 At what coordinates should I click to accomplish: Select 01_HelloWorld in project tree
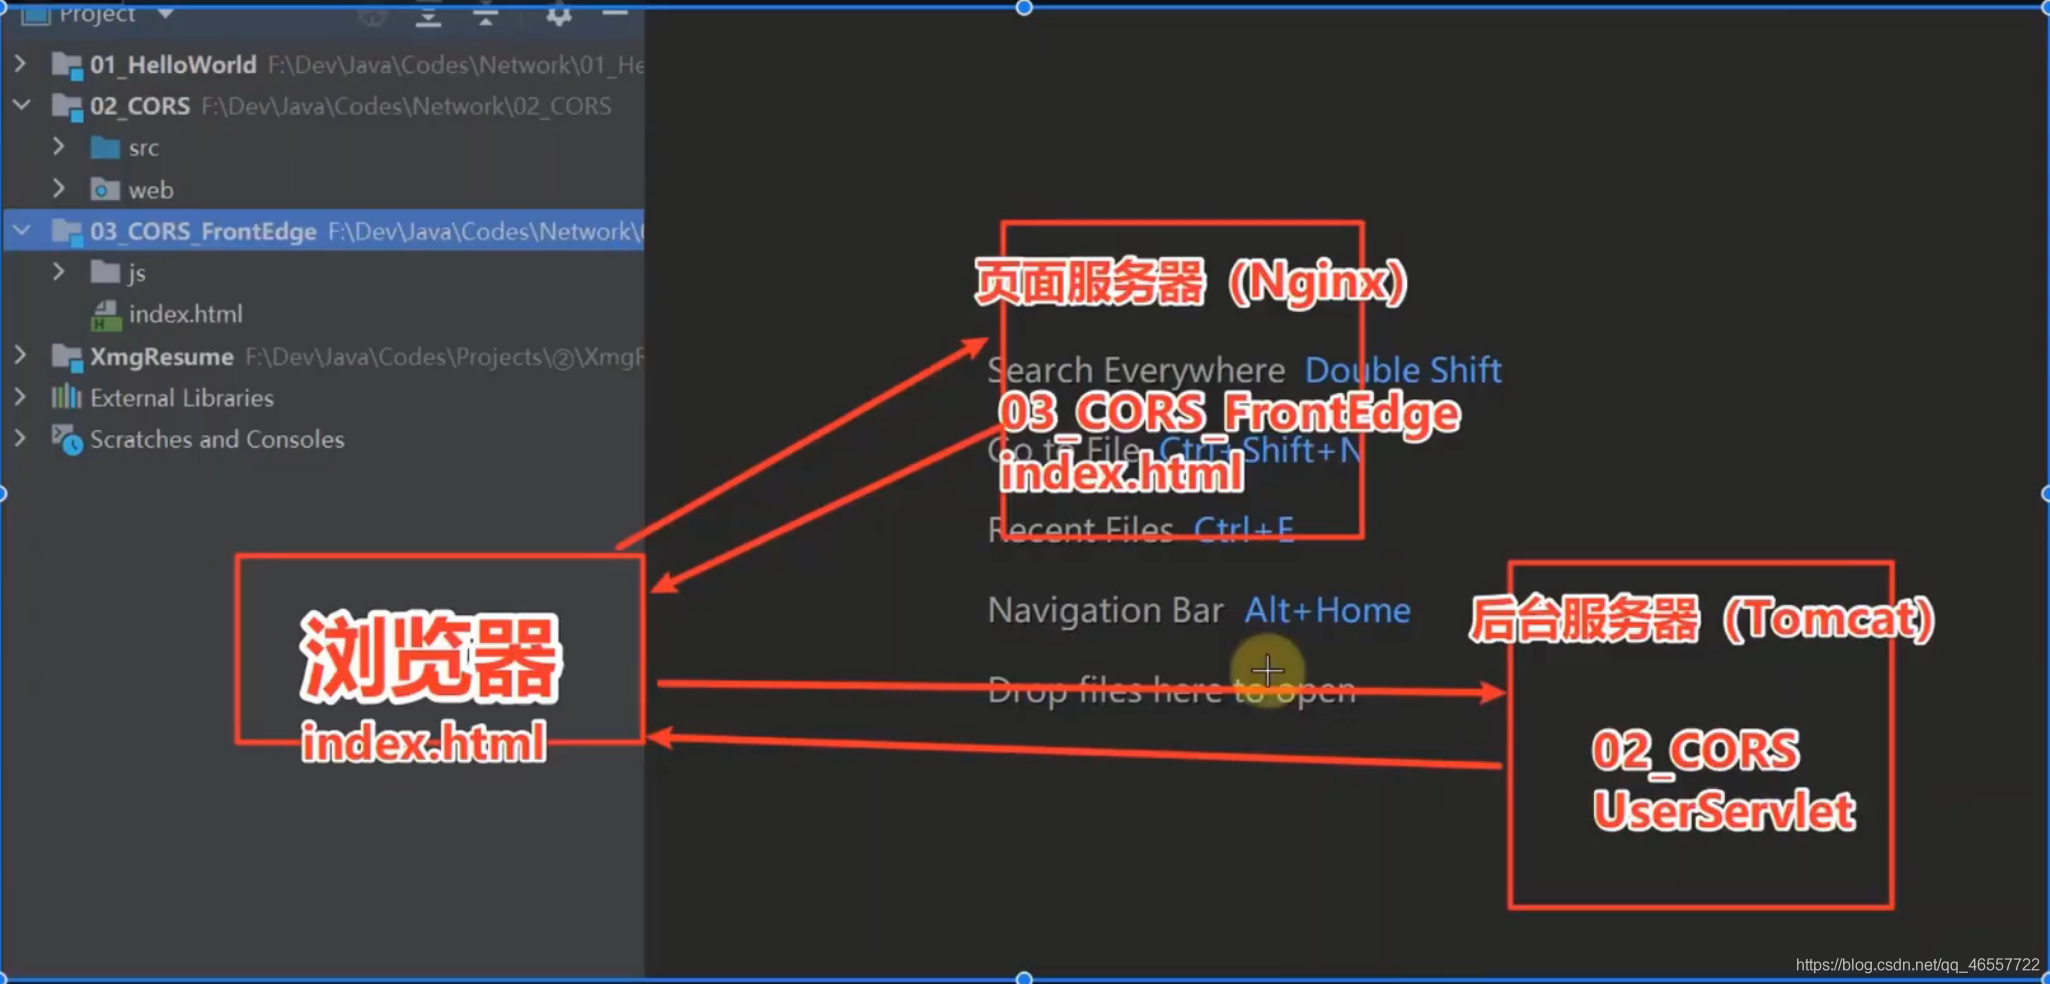[173, 65]
